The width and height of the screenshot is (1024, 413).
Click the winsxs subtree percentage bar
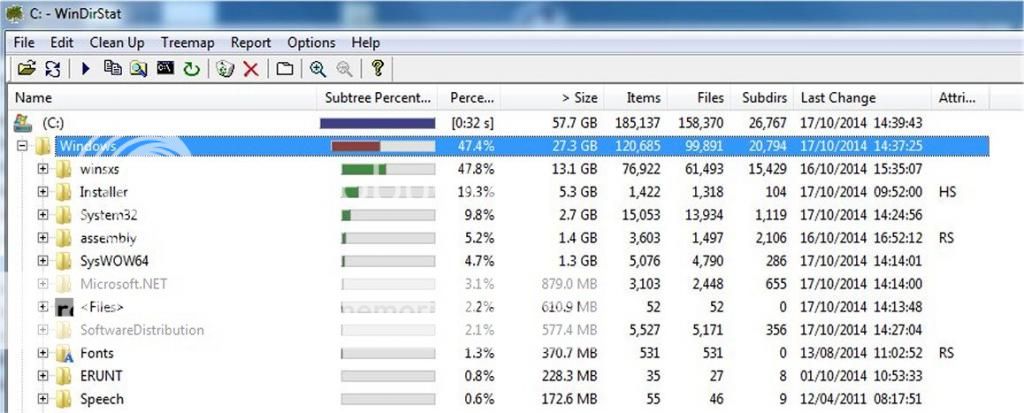point(387,169)
